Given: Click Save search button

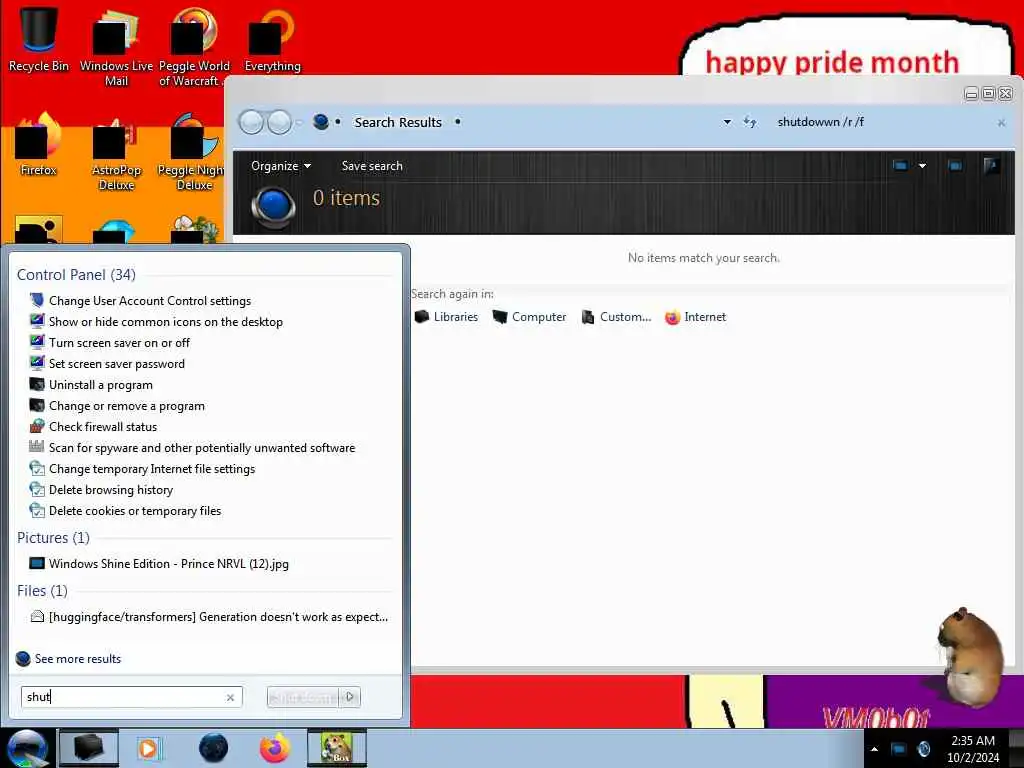Looking at the screenshot, I should 372,166.
